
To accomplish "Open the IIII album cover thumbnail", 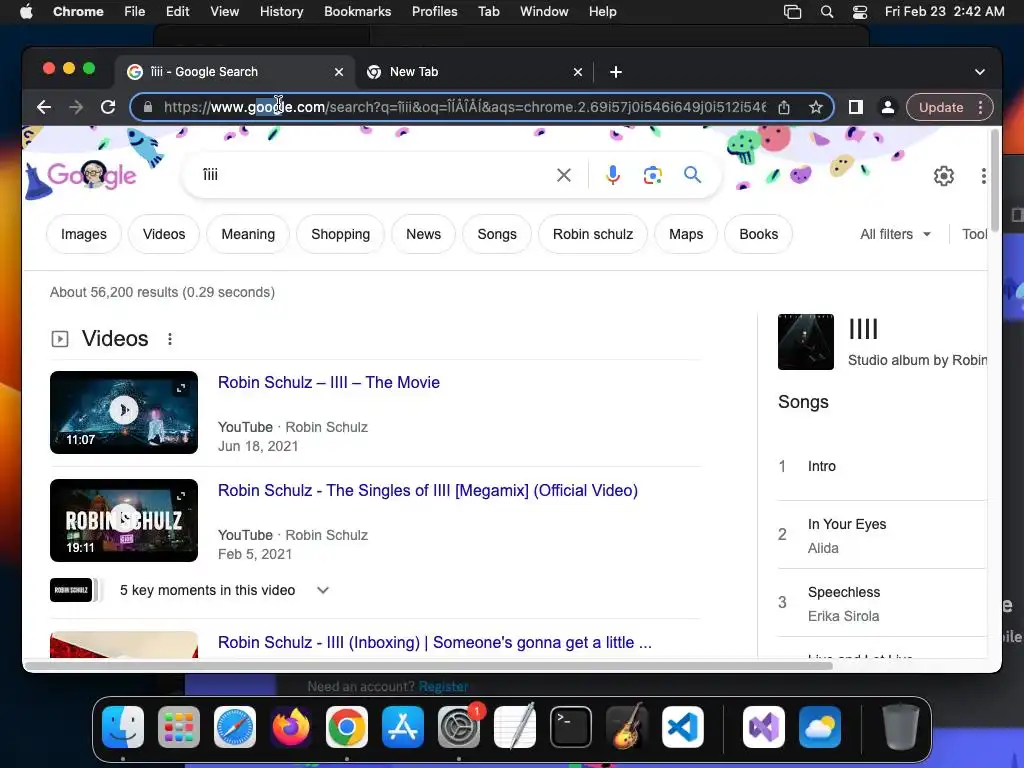I will tap(806, 342).
